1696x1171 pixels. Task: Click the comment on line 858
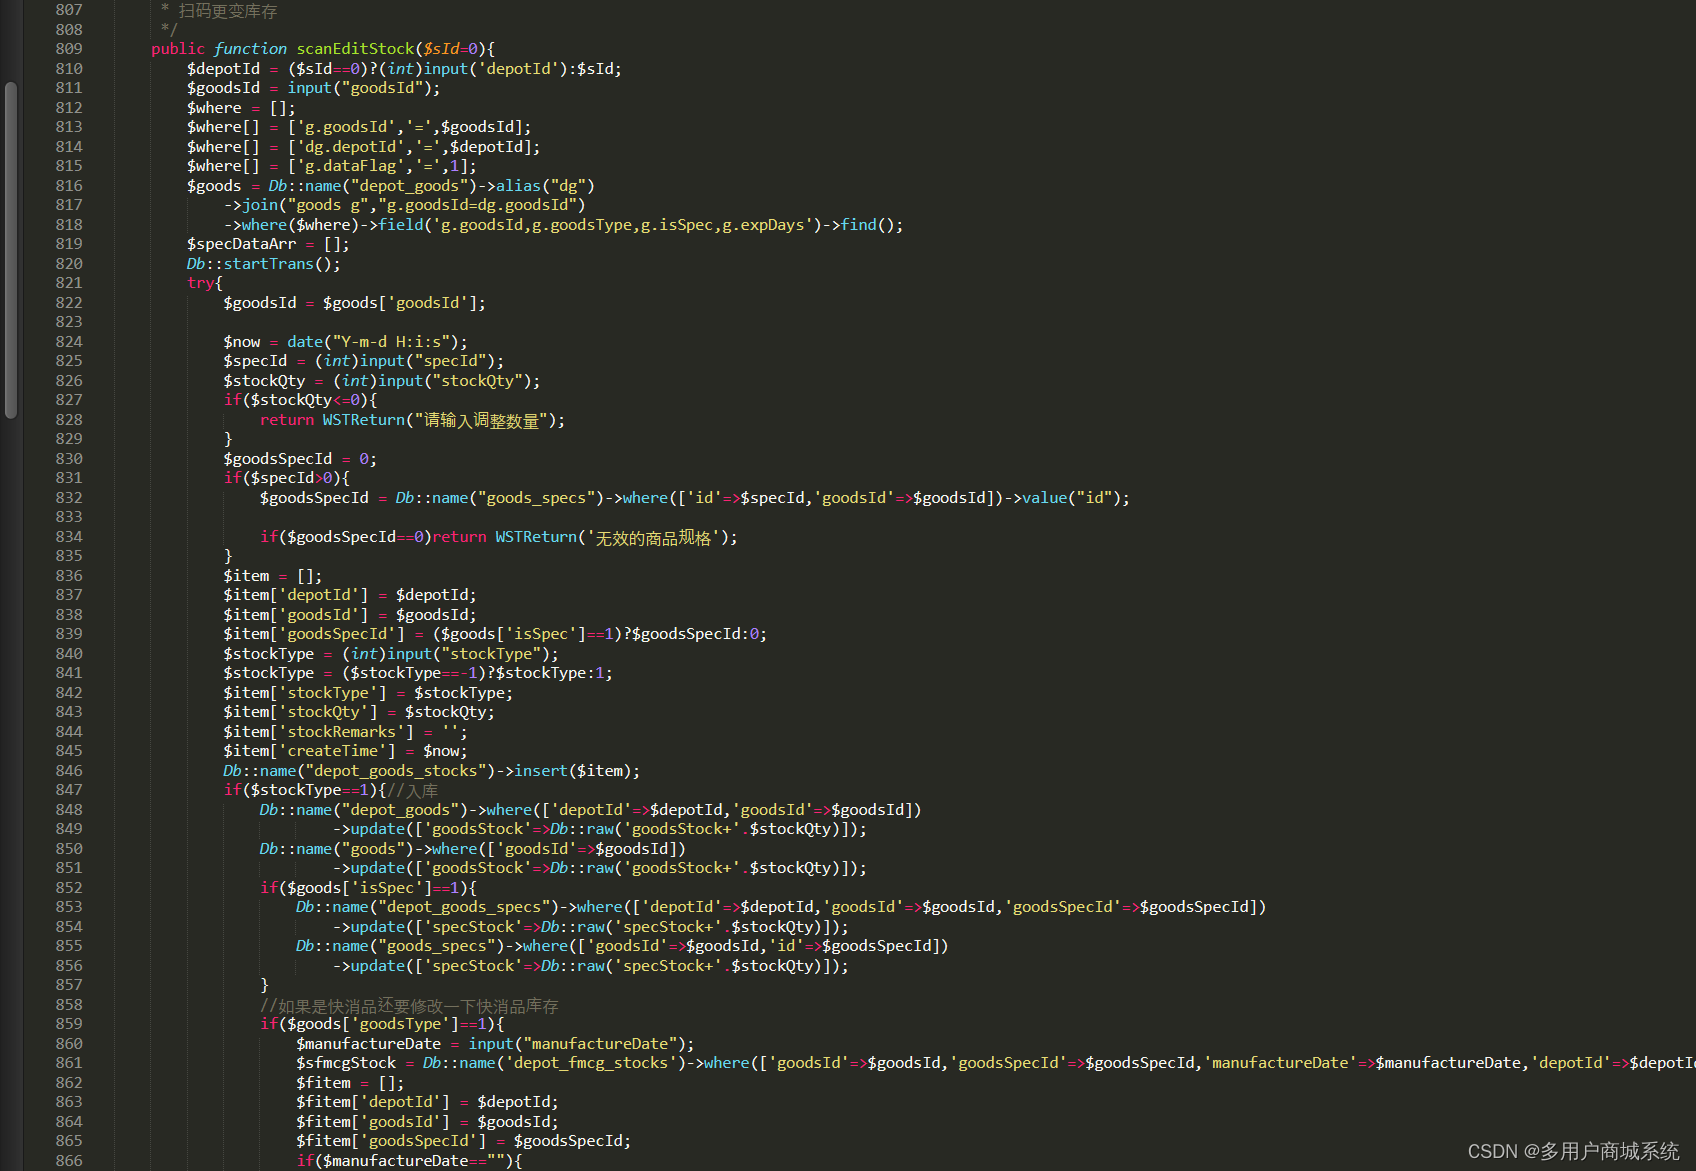tap(409, 1005)
